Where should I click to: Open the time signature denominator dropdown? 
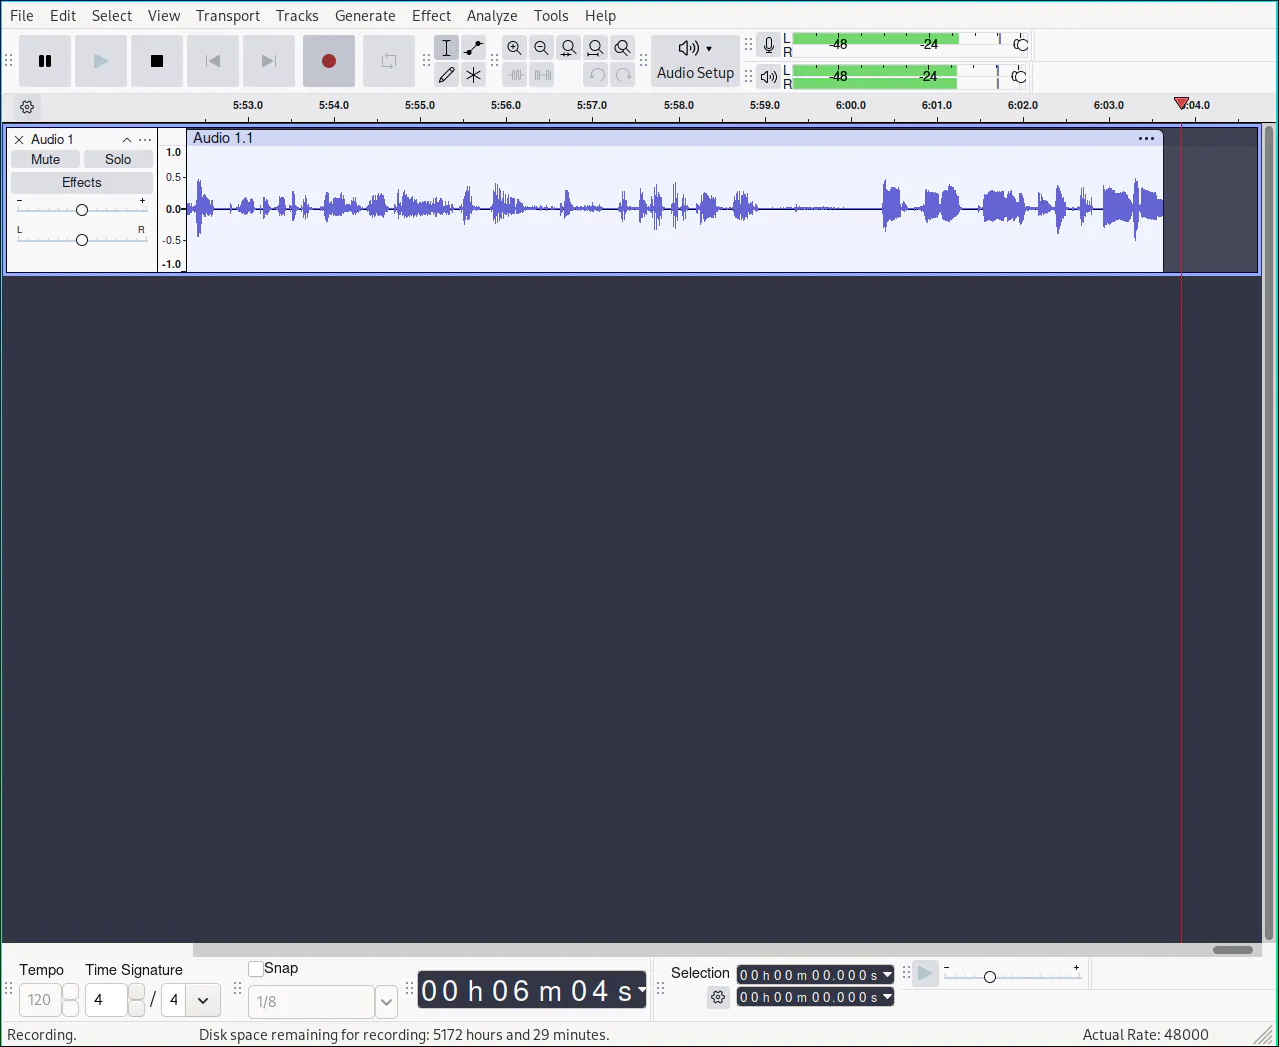coord(202,1000)
